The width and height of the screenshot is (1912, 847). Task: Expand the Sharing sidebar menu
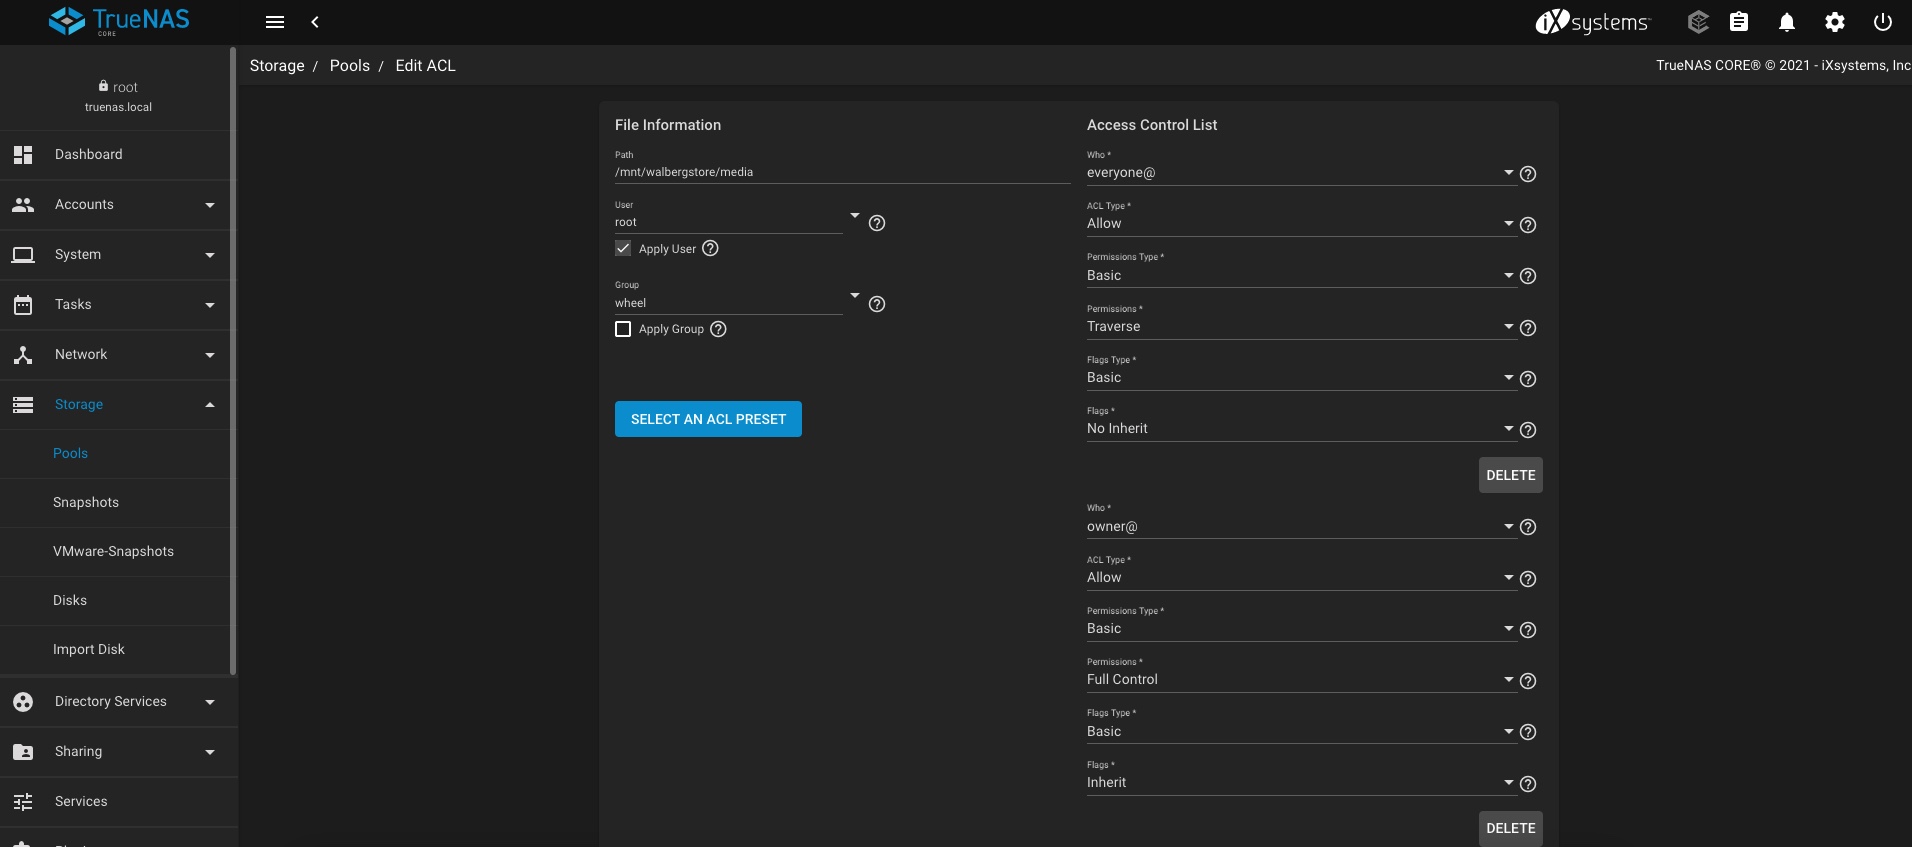[x=210, y=752]
